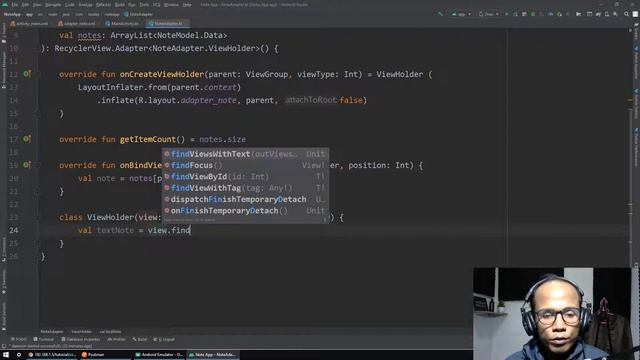Screen dimensions: 640x360
Task: Click the Make Project hammer icon
Action: point(440,14)
